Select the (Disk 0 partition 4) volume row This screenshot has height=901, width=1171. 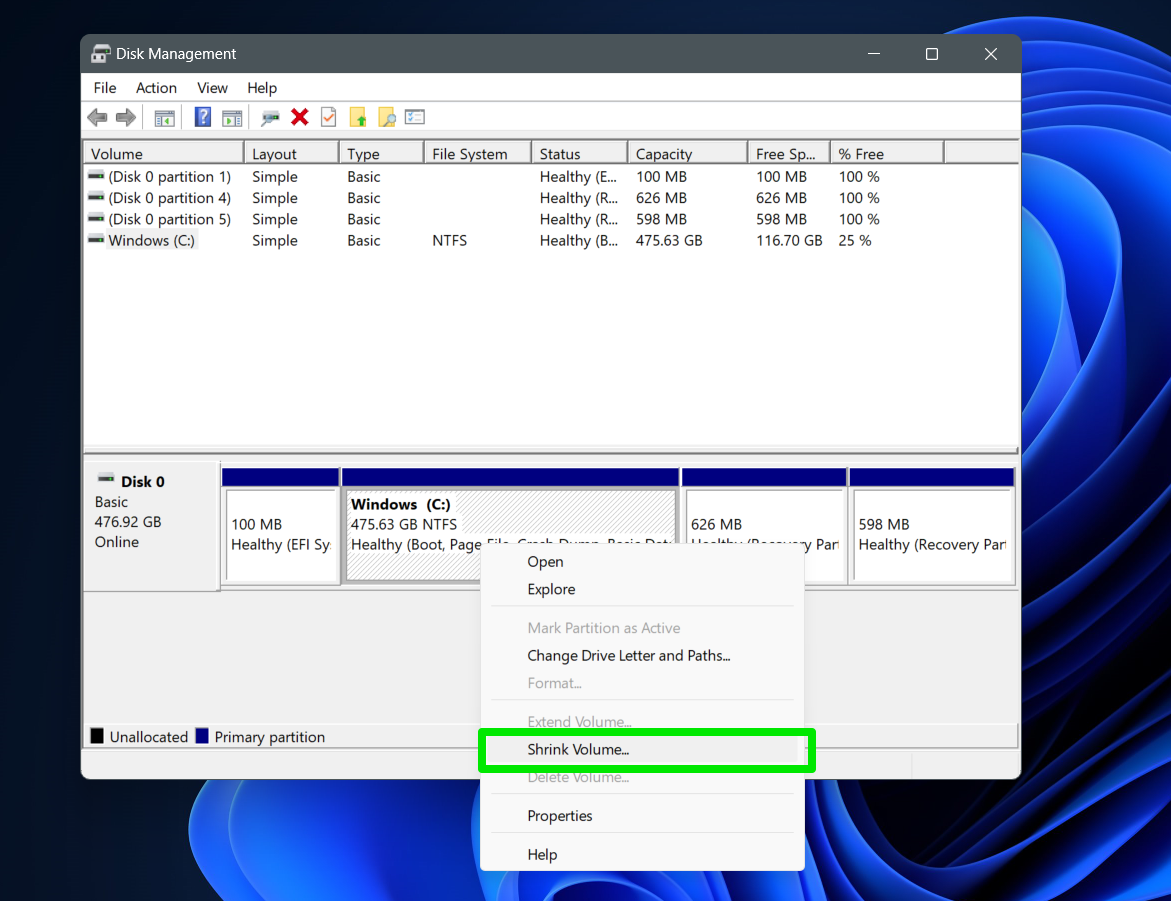(169, 198)
